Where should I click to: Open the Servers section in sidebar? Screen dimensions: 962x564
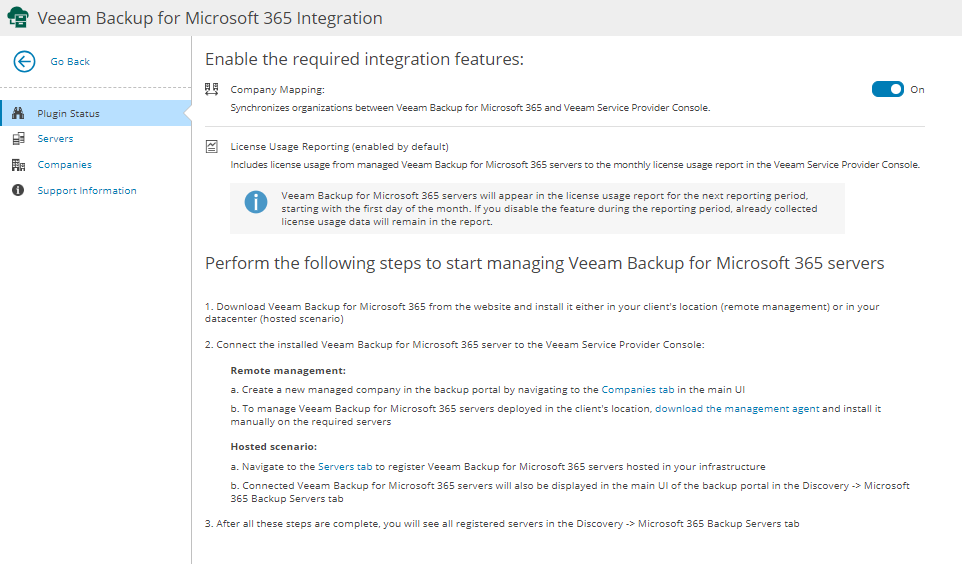[55, 139]
